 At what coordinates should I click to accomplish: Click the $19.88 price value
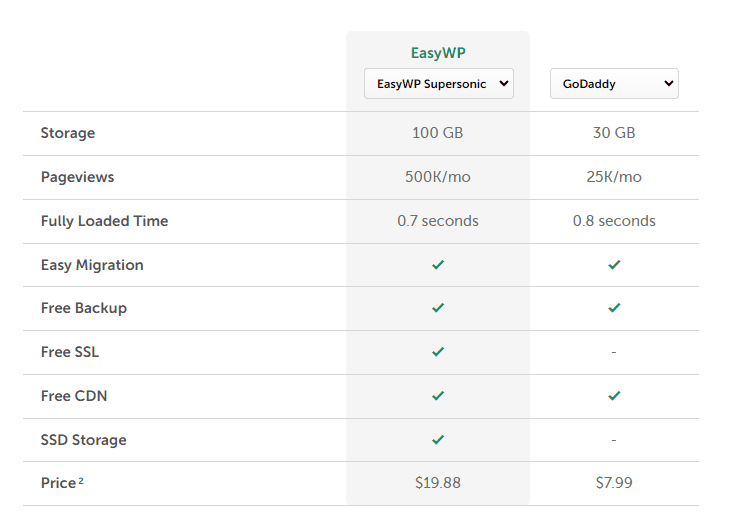tap(438, 483)
